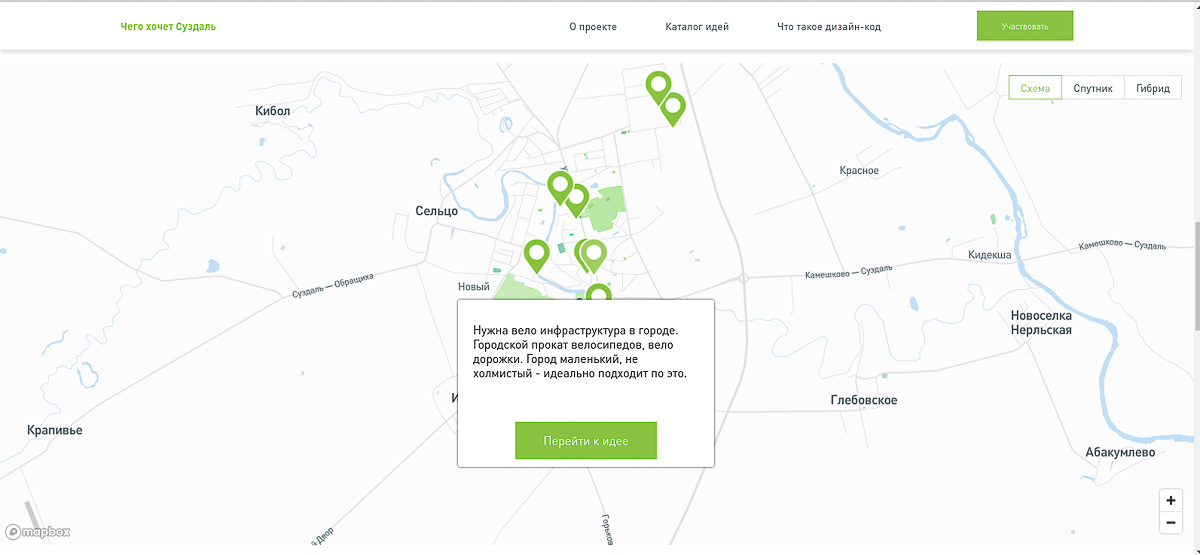Open the Mapbox logo link
The image size is (1200, 555).
pos(38,532)
